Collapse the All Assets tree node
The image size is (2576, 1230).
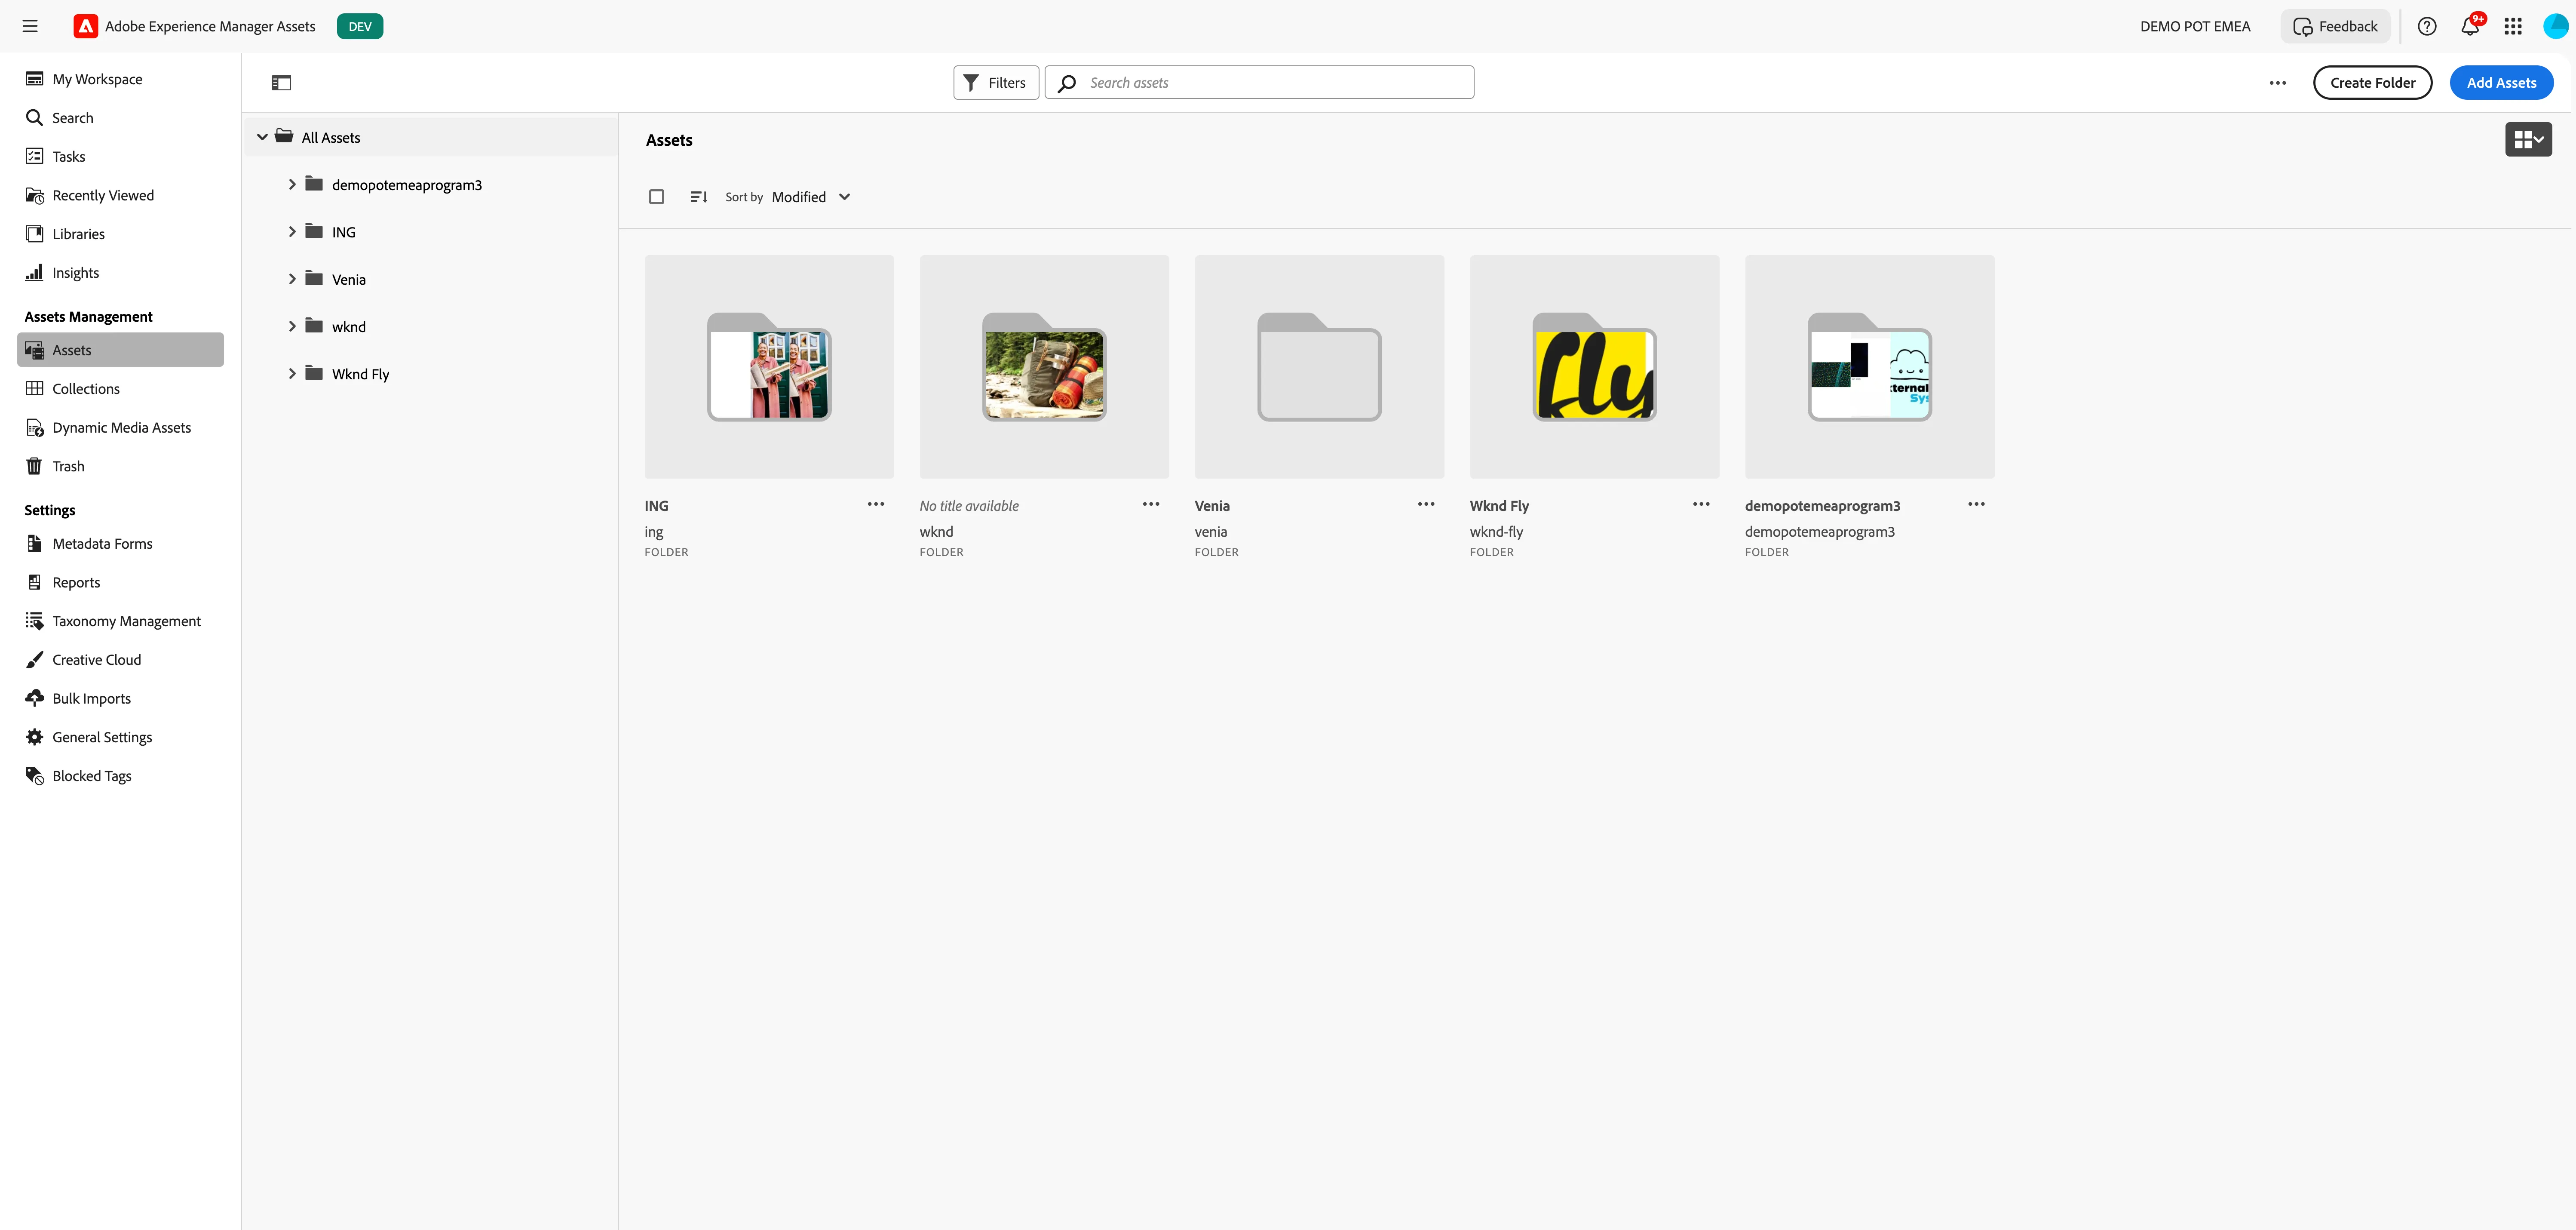pos(262,137)
